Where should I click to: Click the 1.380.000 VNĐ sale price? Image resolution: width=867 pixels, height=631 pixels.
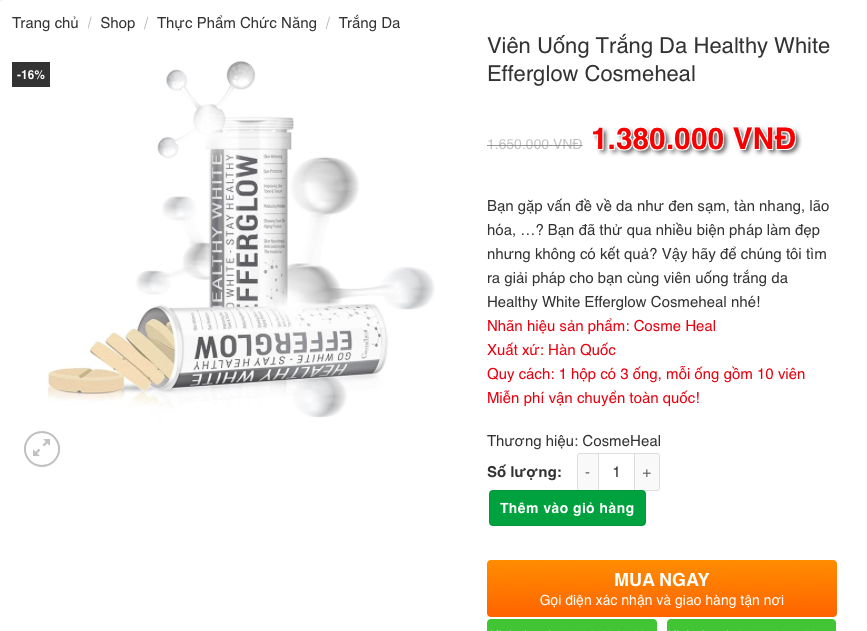point(694,139)
